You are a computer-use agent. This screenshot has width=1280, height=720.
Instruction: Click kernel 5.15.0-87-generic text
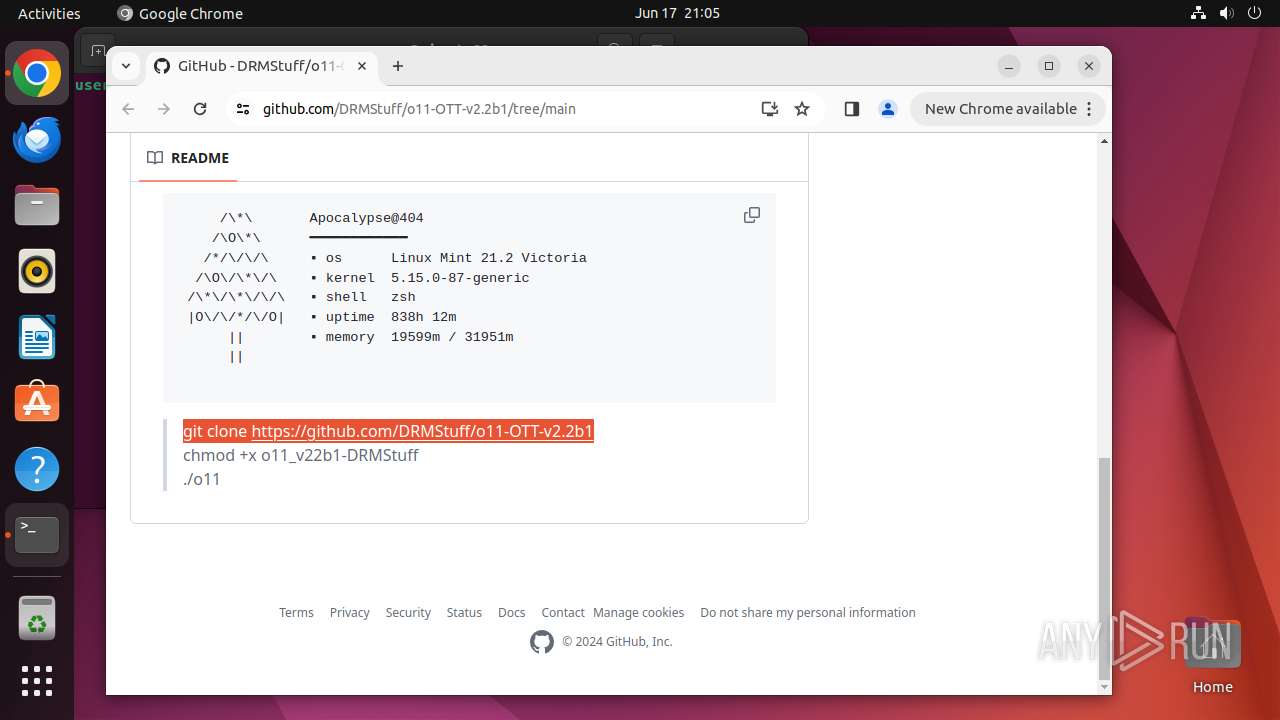click(427, 278)
